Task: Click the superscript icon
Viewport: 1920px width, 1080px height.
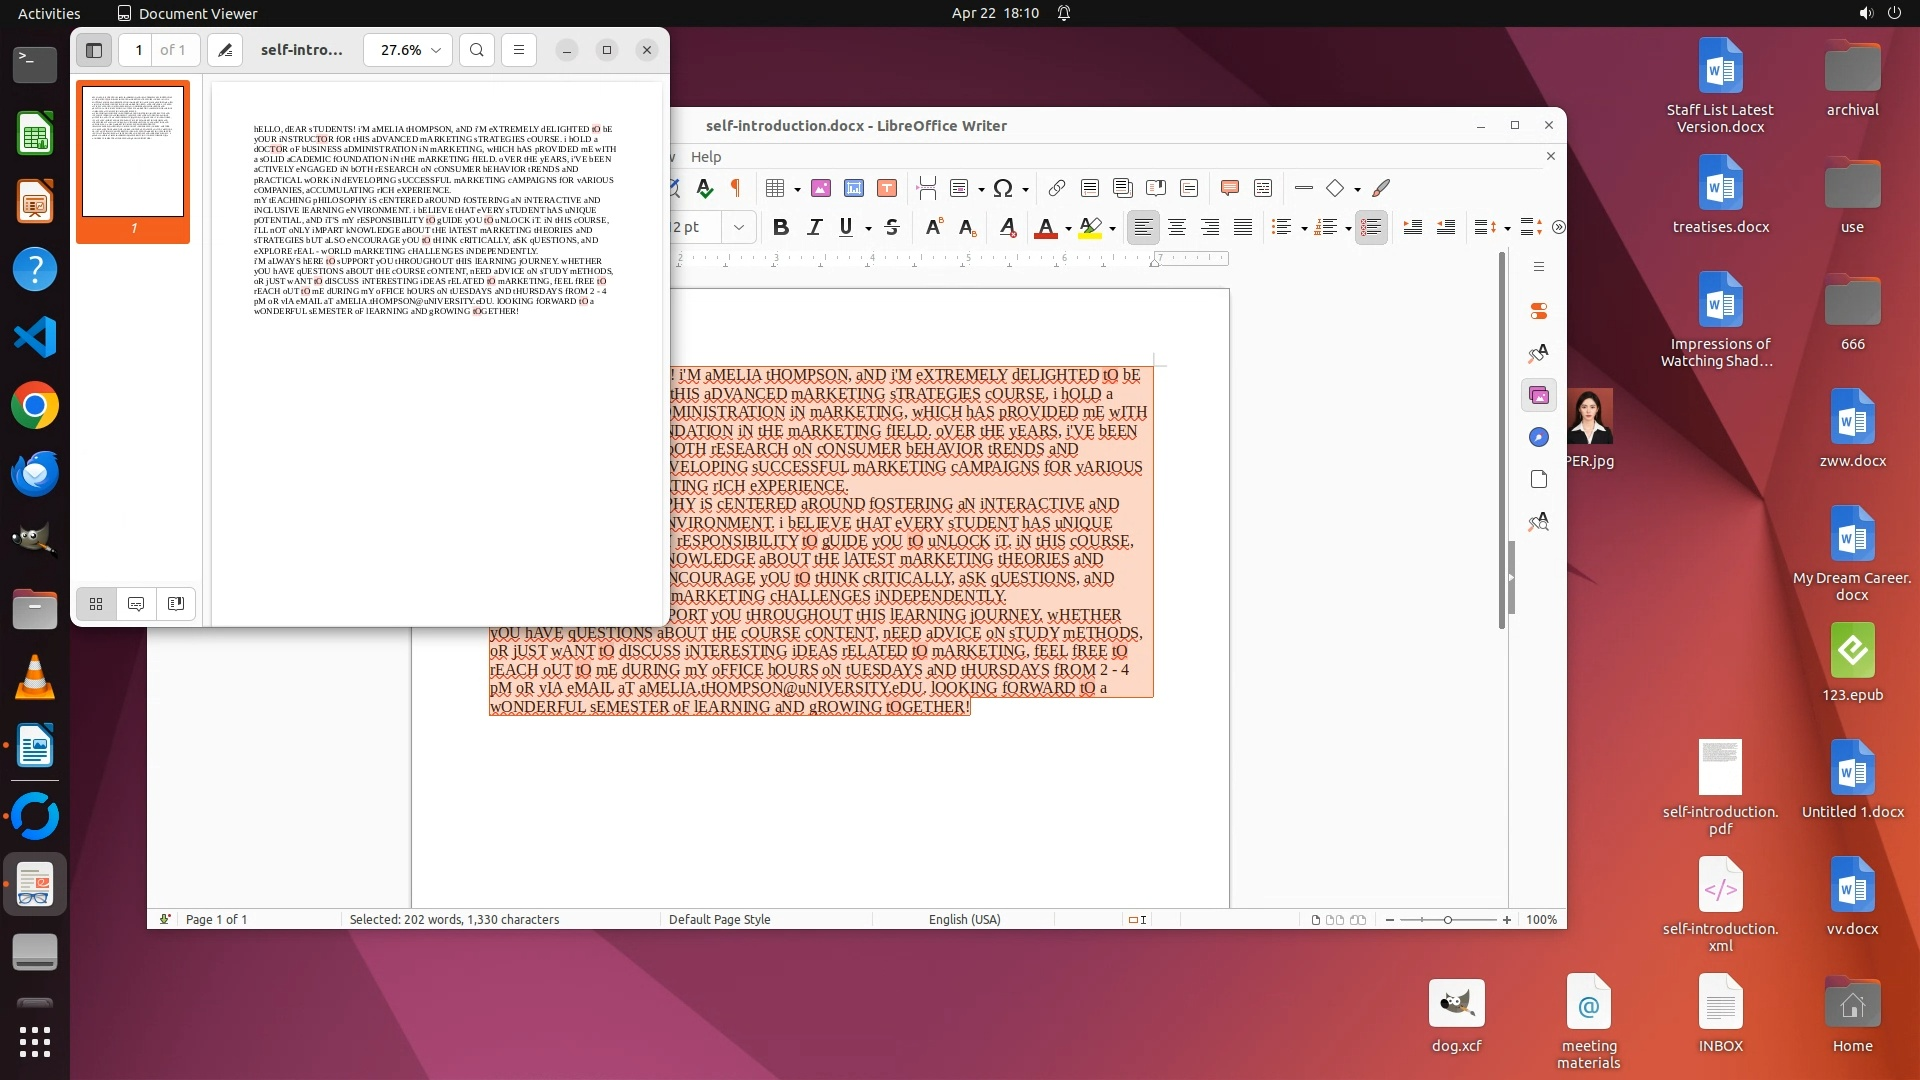Action: (933, 228)
